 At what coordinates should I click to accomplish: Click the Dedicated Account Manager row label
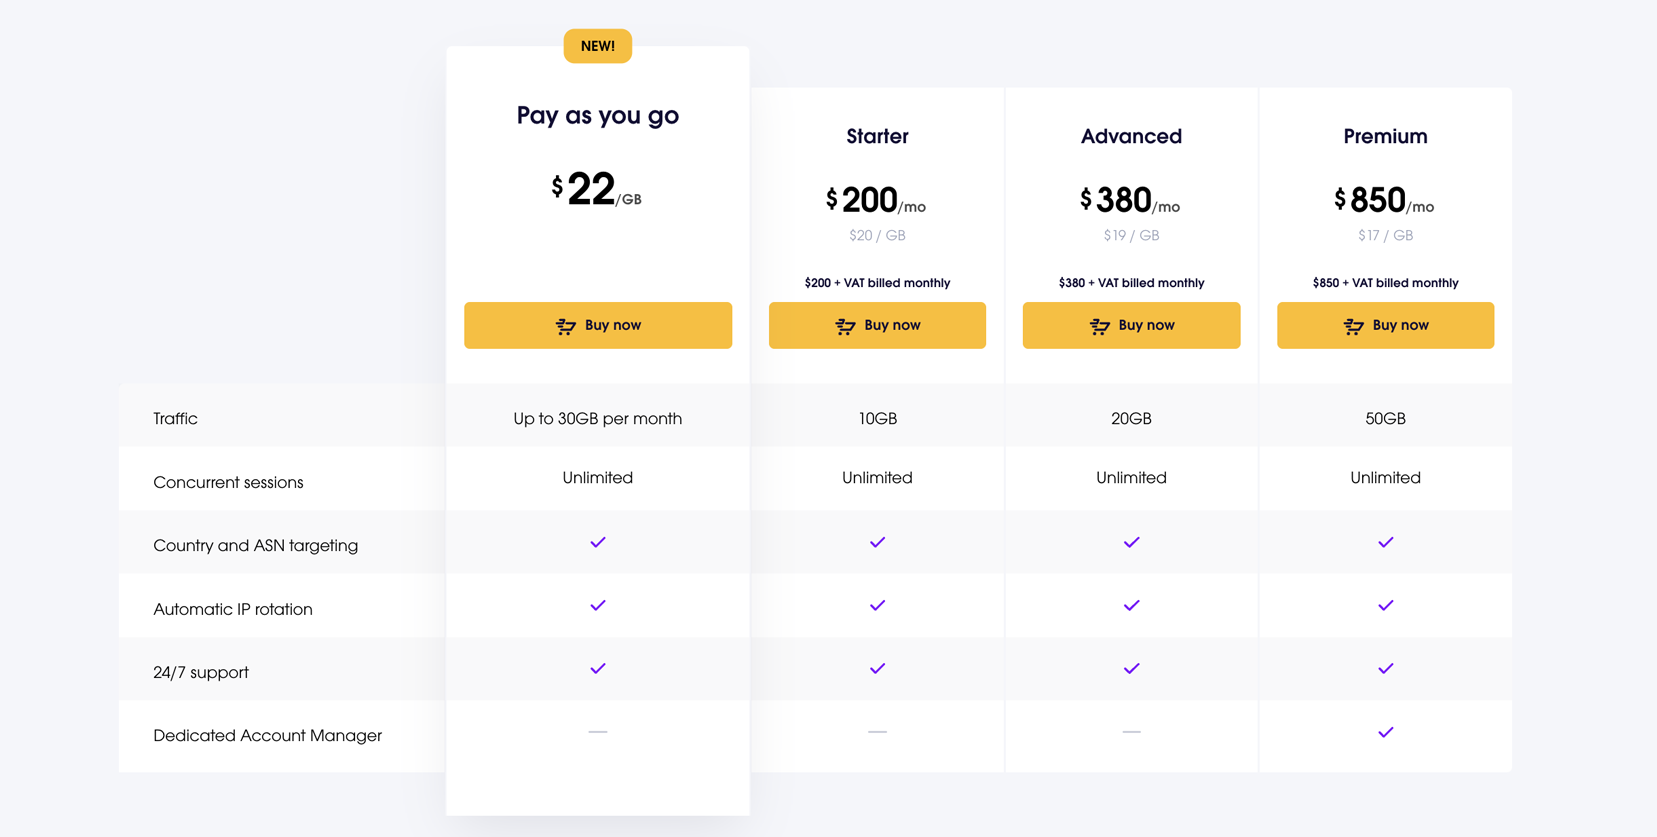(x=267, y=735)
